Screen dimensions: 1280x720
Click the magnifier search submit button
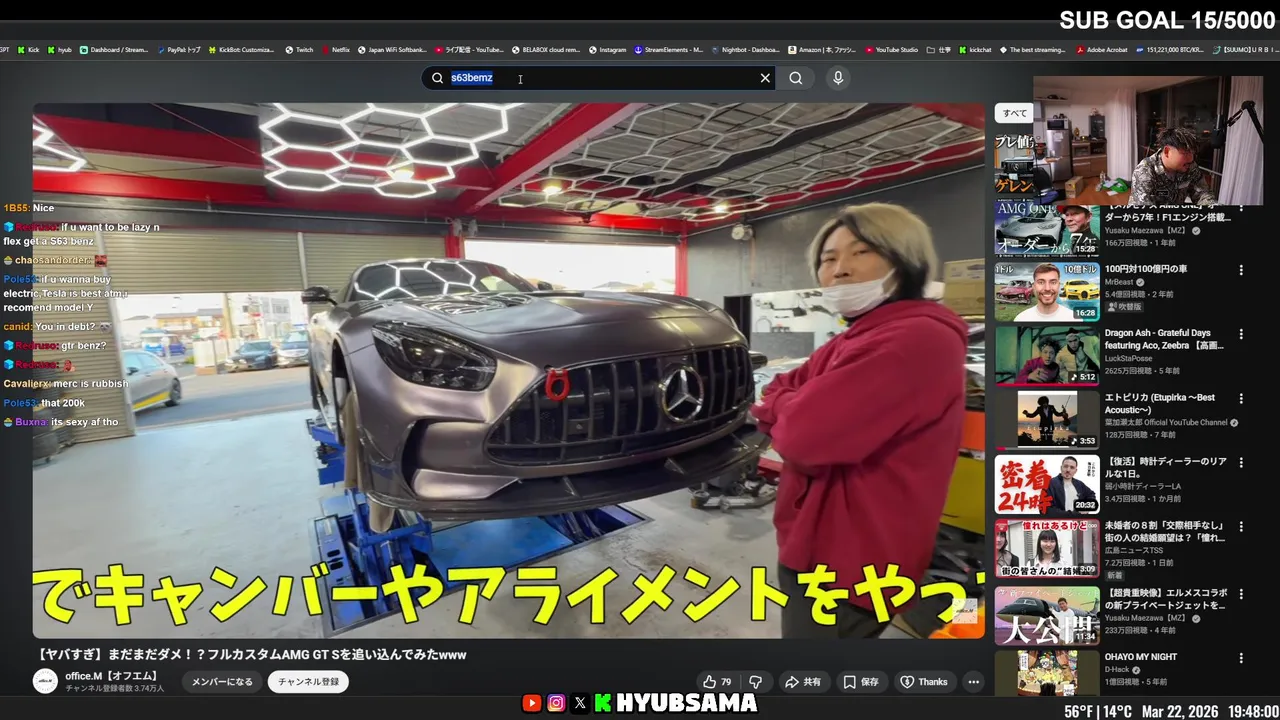tap(795, 78)
